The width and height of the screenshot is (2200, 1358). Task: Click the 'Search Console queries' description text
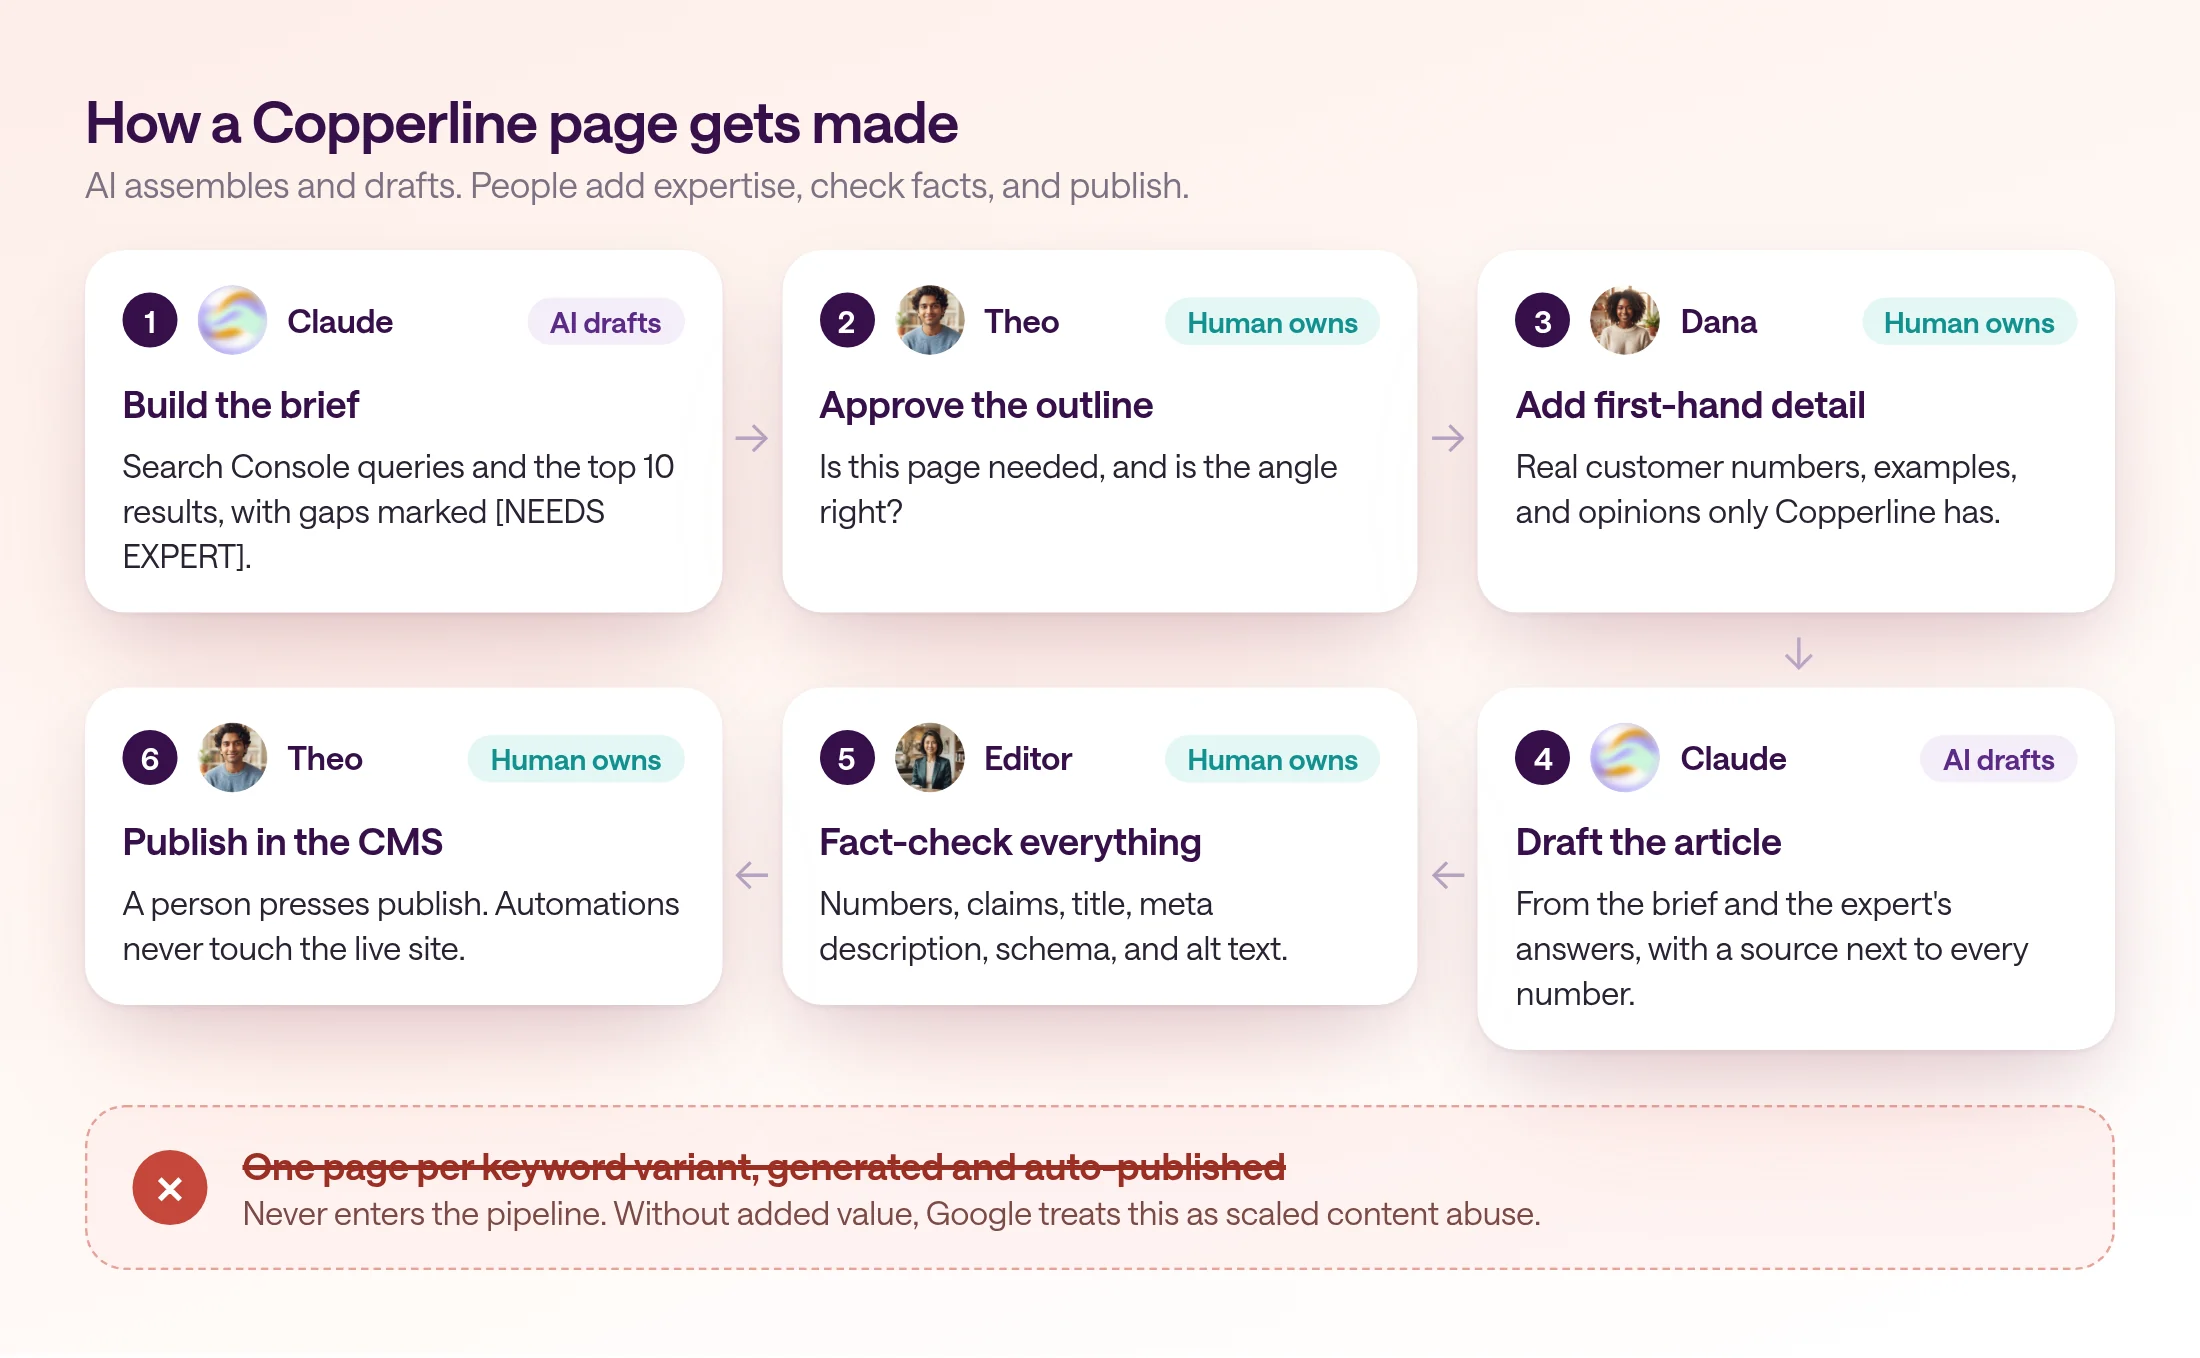click(x=398, y=511)
